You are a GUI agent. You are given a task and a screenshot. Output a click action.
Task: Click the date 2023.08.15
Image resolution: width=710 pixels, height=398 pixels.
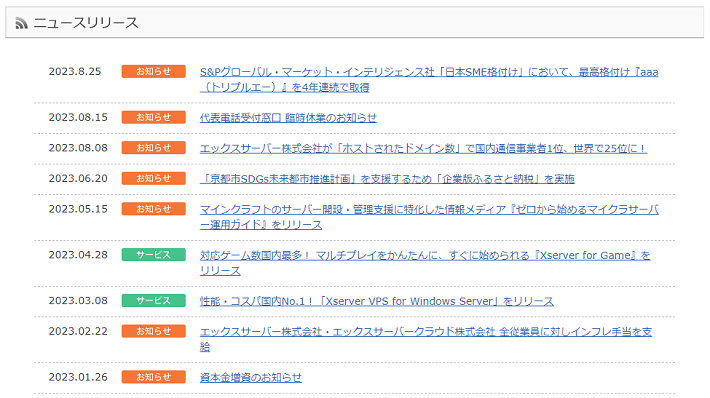tap(78, 117)
